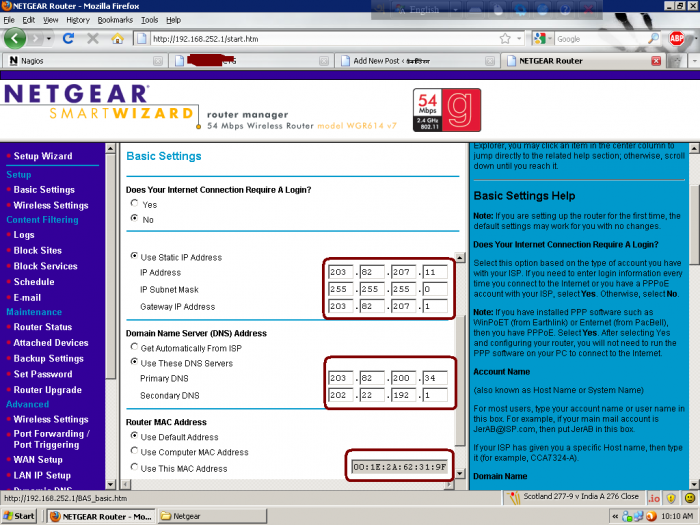The width and height of the screenshot is (700, 525).
Task: Open the Bookmarks menu
Action: [115, 20]
